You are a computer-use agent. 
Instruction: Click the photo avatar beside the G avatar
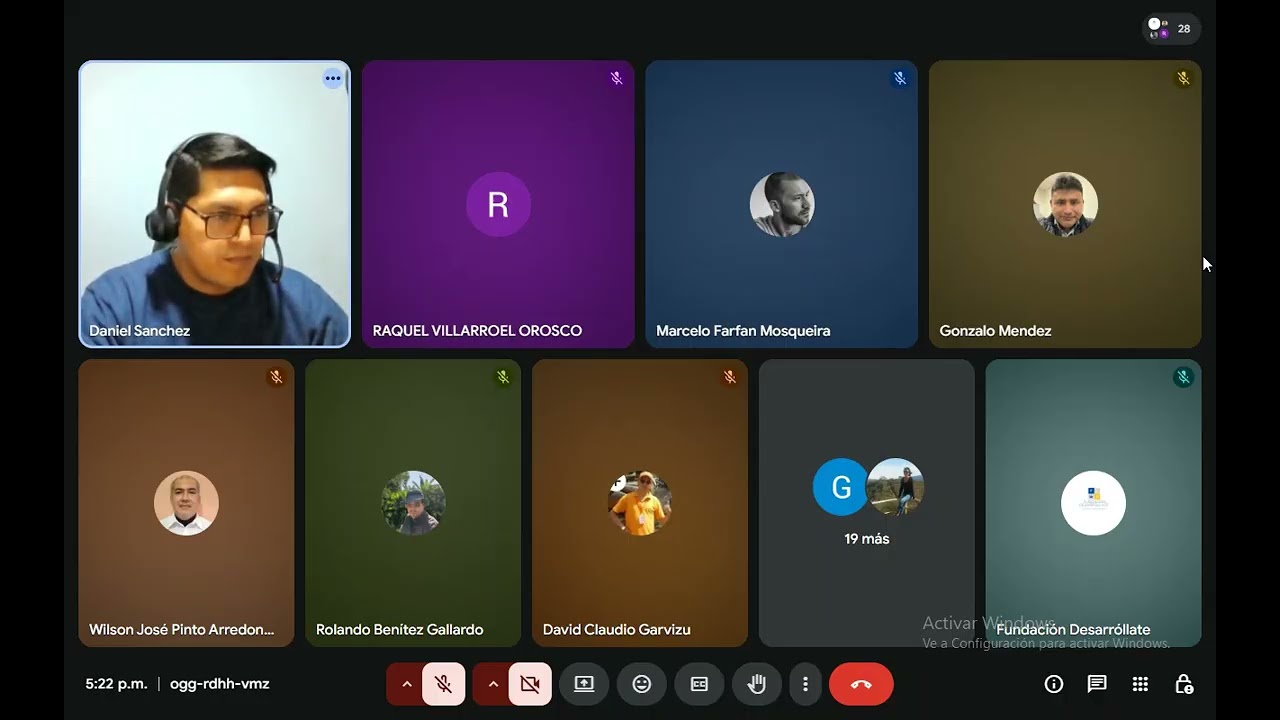(895, 487)
